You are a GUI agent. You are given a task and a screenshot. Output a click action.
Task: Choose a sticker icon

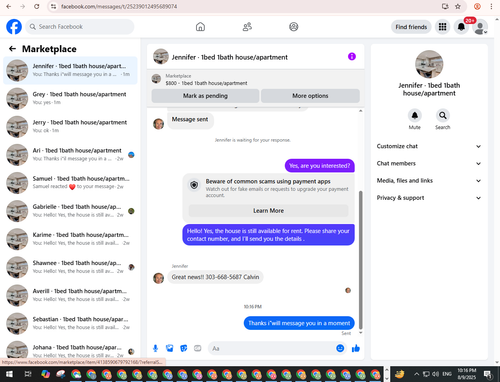(184, 348)
